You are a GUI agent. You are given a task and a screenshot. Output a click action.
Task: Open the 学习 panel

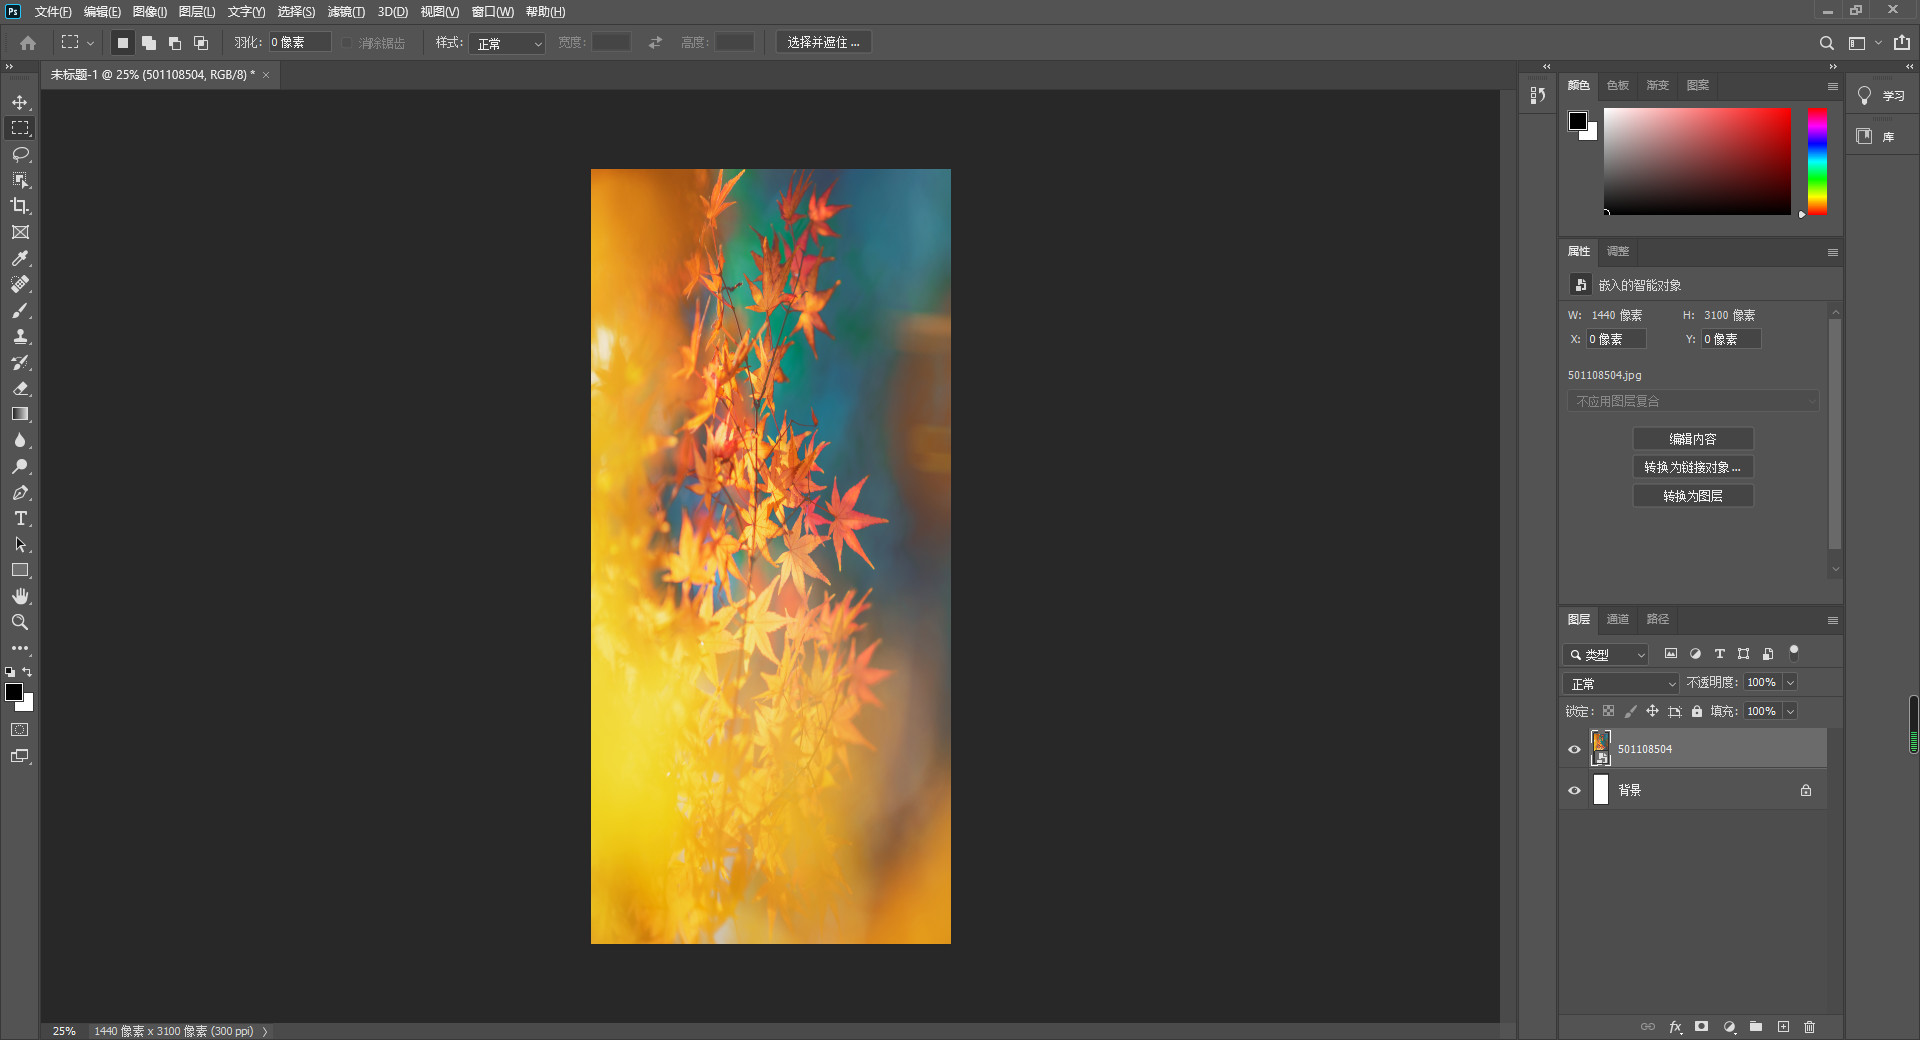(1881, 96)
